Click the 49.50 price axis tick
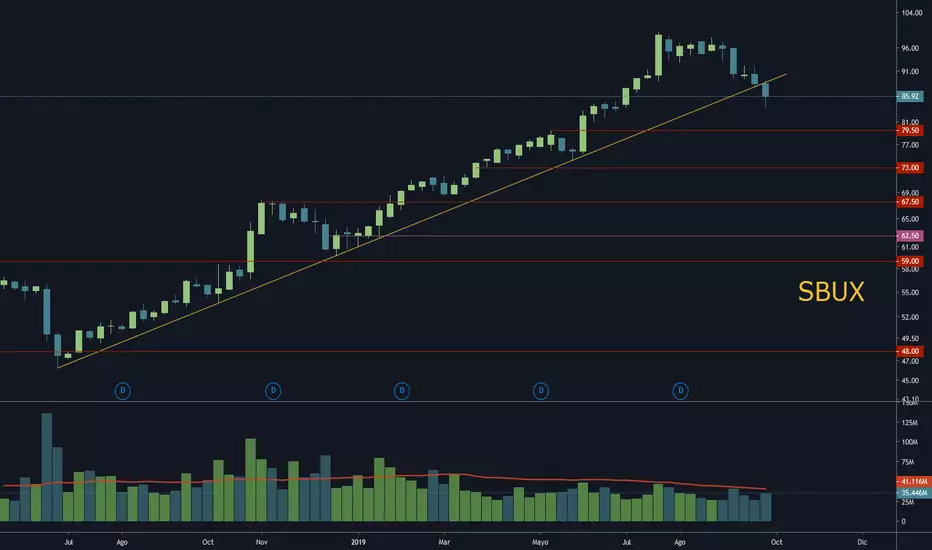932x550 pixels. click(910, 338)
